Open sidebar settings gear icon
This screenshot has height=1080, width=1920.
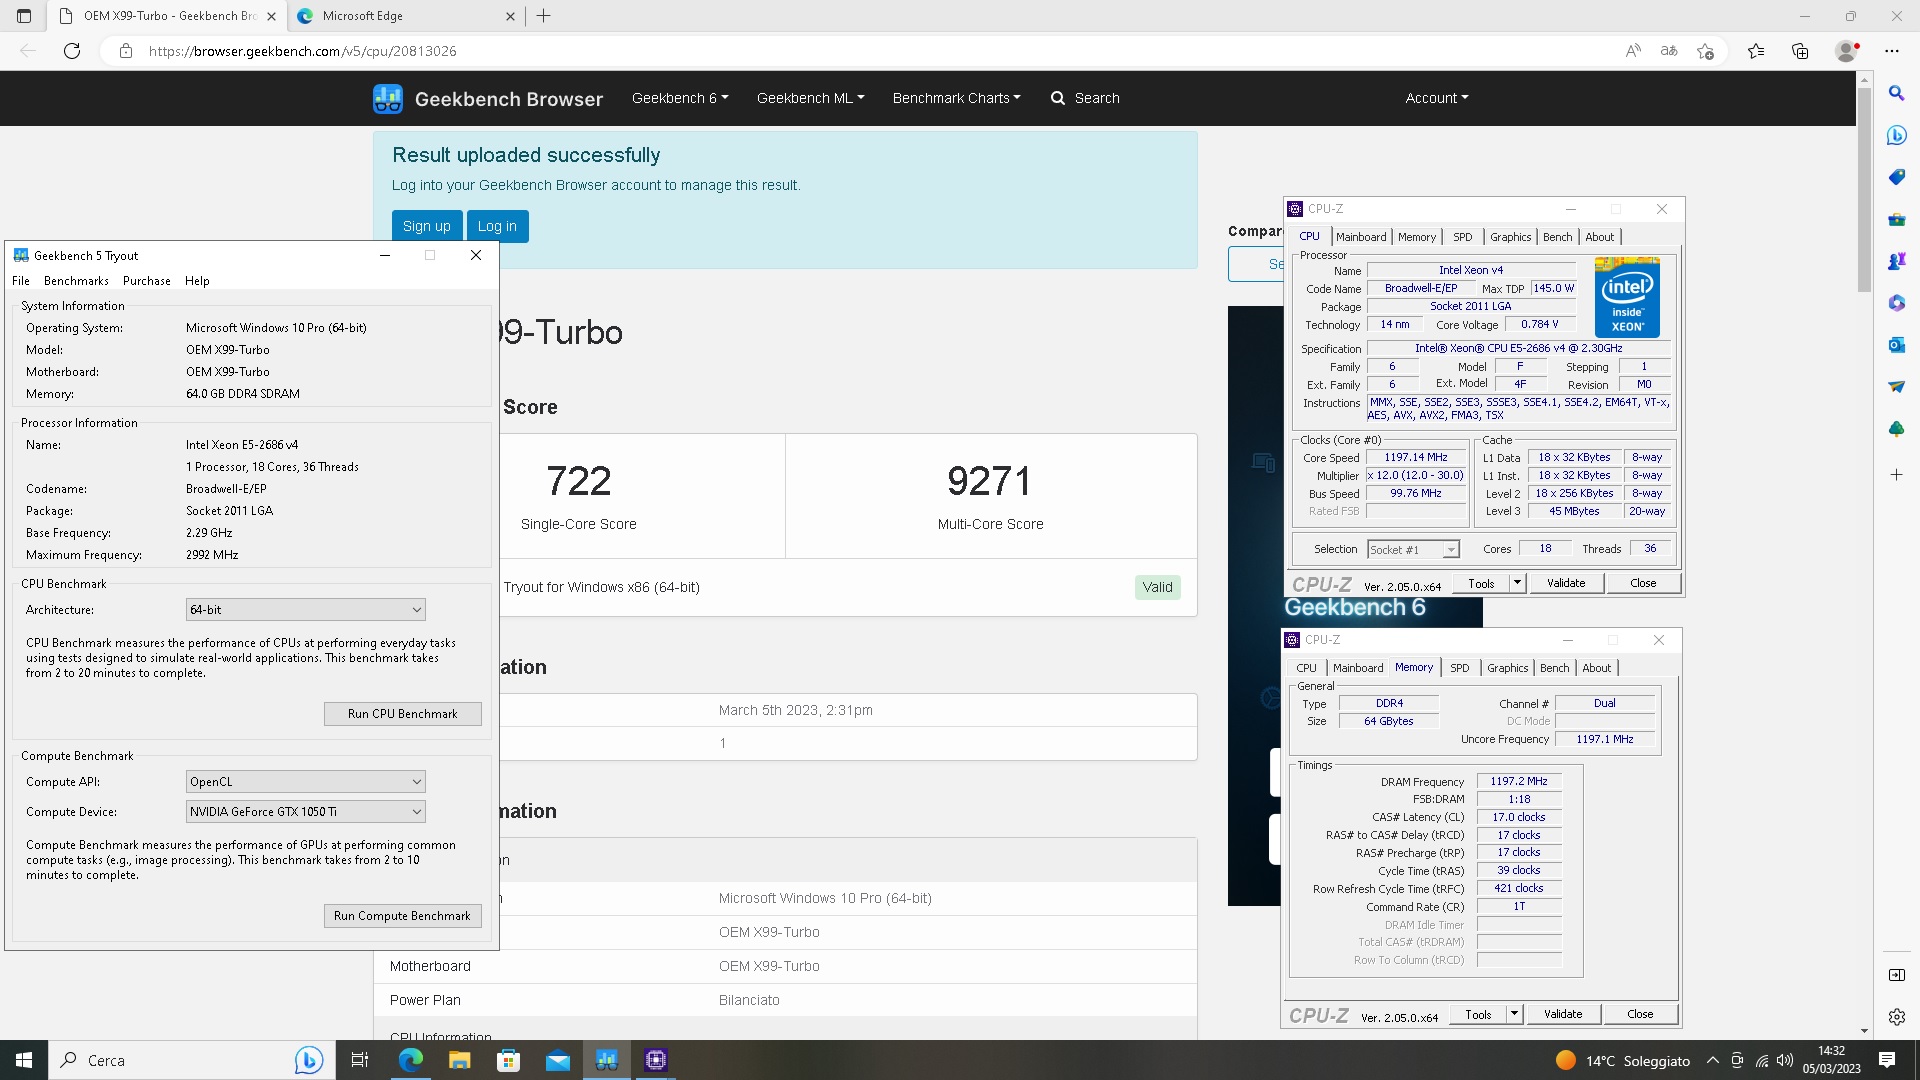tap(1896, 1017)
